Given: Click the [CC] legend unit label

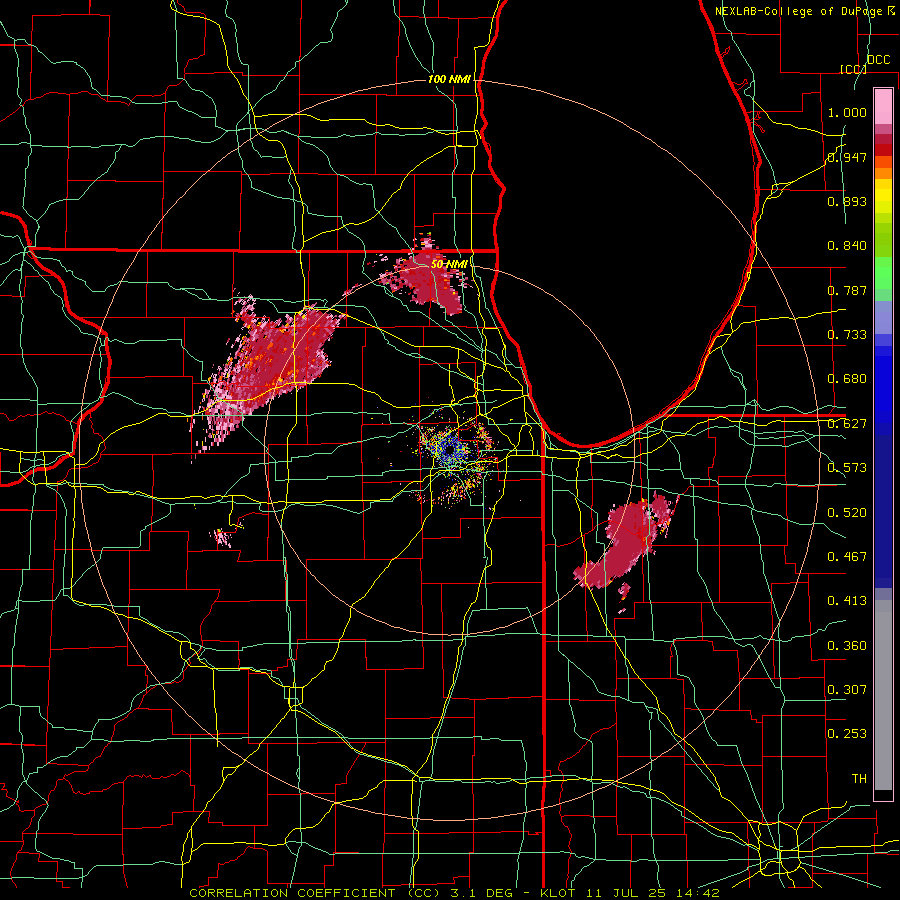Looking at the screenshot, I should click(x=854, y=69).
